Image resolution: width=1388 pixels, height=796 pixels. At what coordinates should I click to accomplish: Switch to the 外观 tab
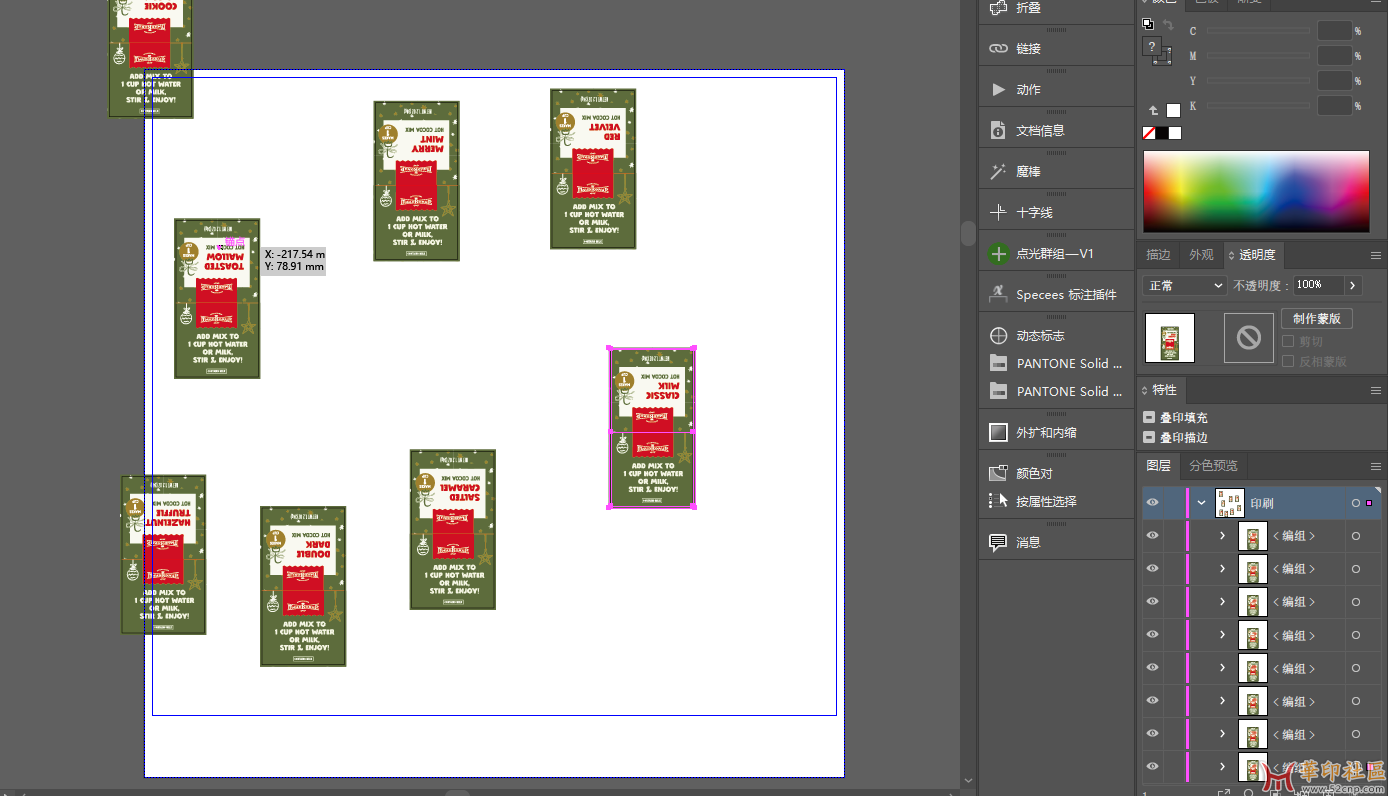1201,255
